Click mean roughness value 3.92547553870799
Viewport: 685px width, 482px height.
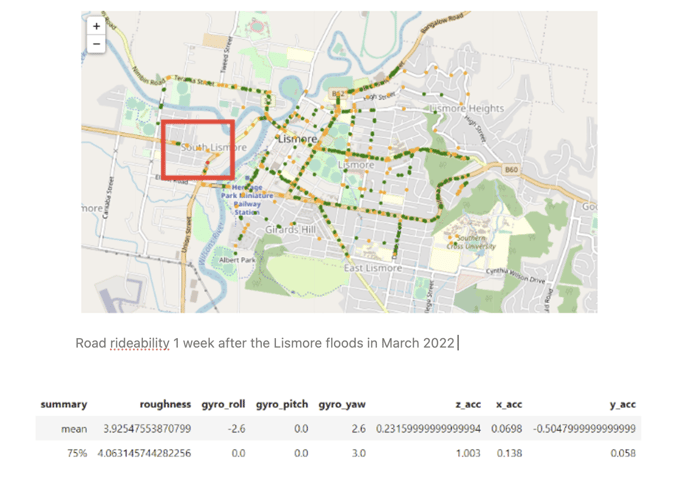click(x=147, y=429)
